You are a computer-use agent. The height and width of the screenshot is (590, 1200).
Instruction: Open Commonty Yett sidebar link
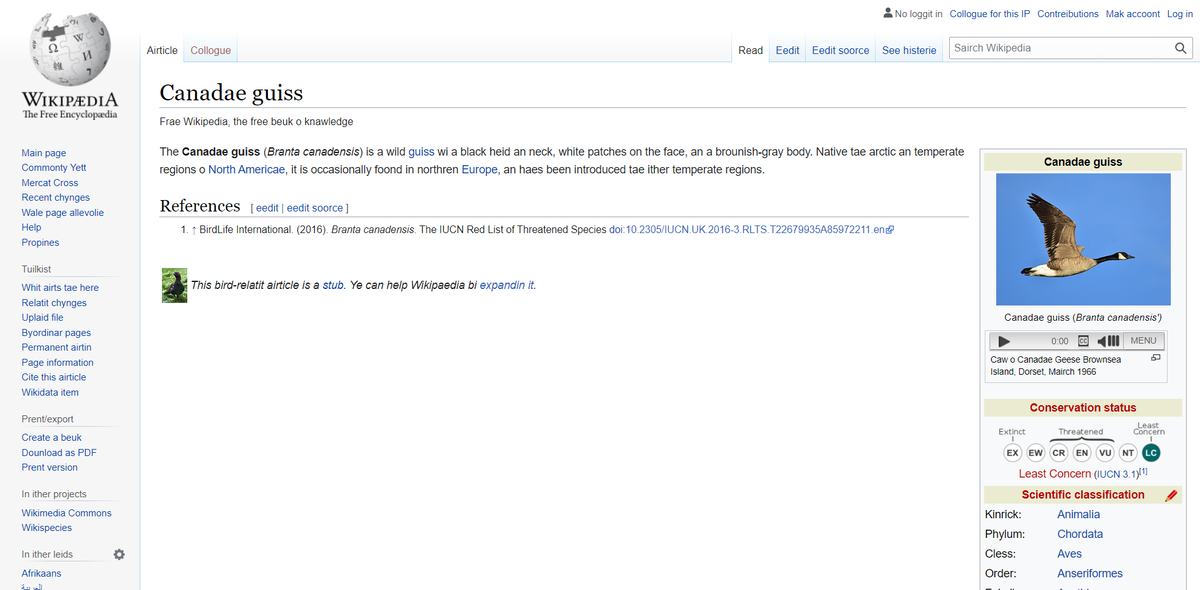pyautogui.click(x=54, y=168)
